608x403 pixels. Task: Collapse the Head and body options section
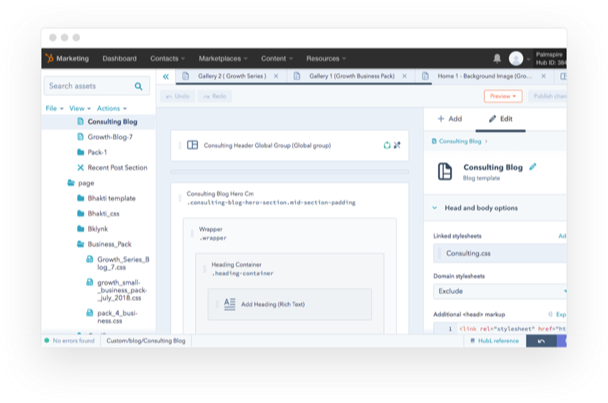click(x=434, y=208)
